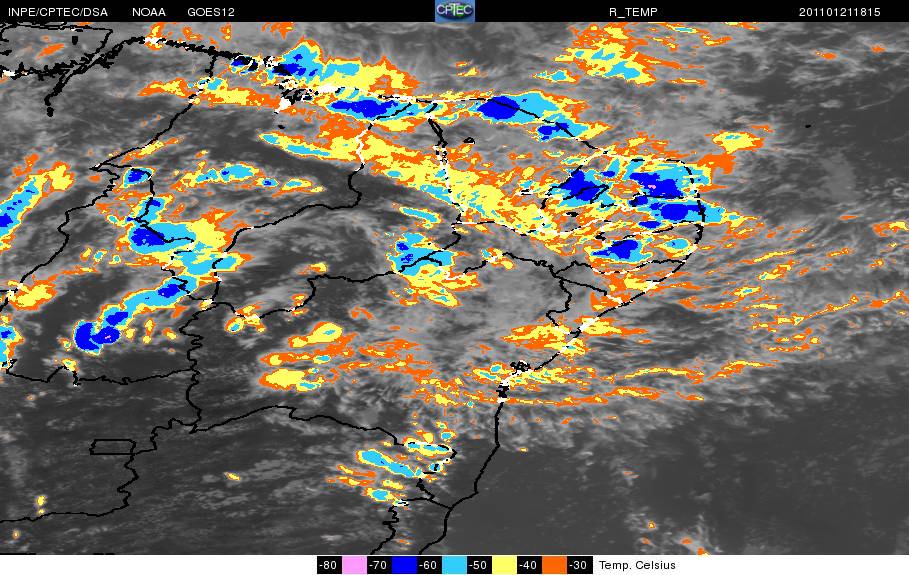The width and height of the screenshot is (909, 575).
Task: Select the dark blue -70 to -60 swatch
Action: [404, 565]
